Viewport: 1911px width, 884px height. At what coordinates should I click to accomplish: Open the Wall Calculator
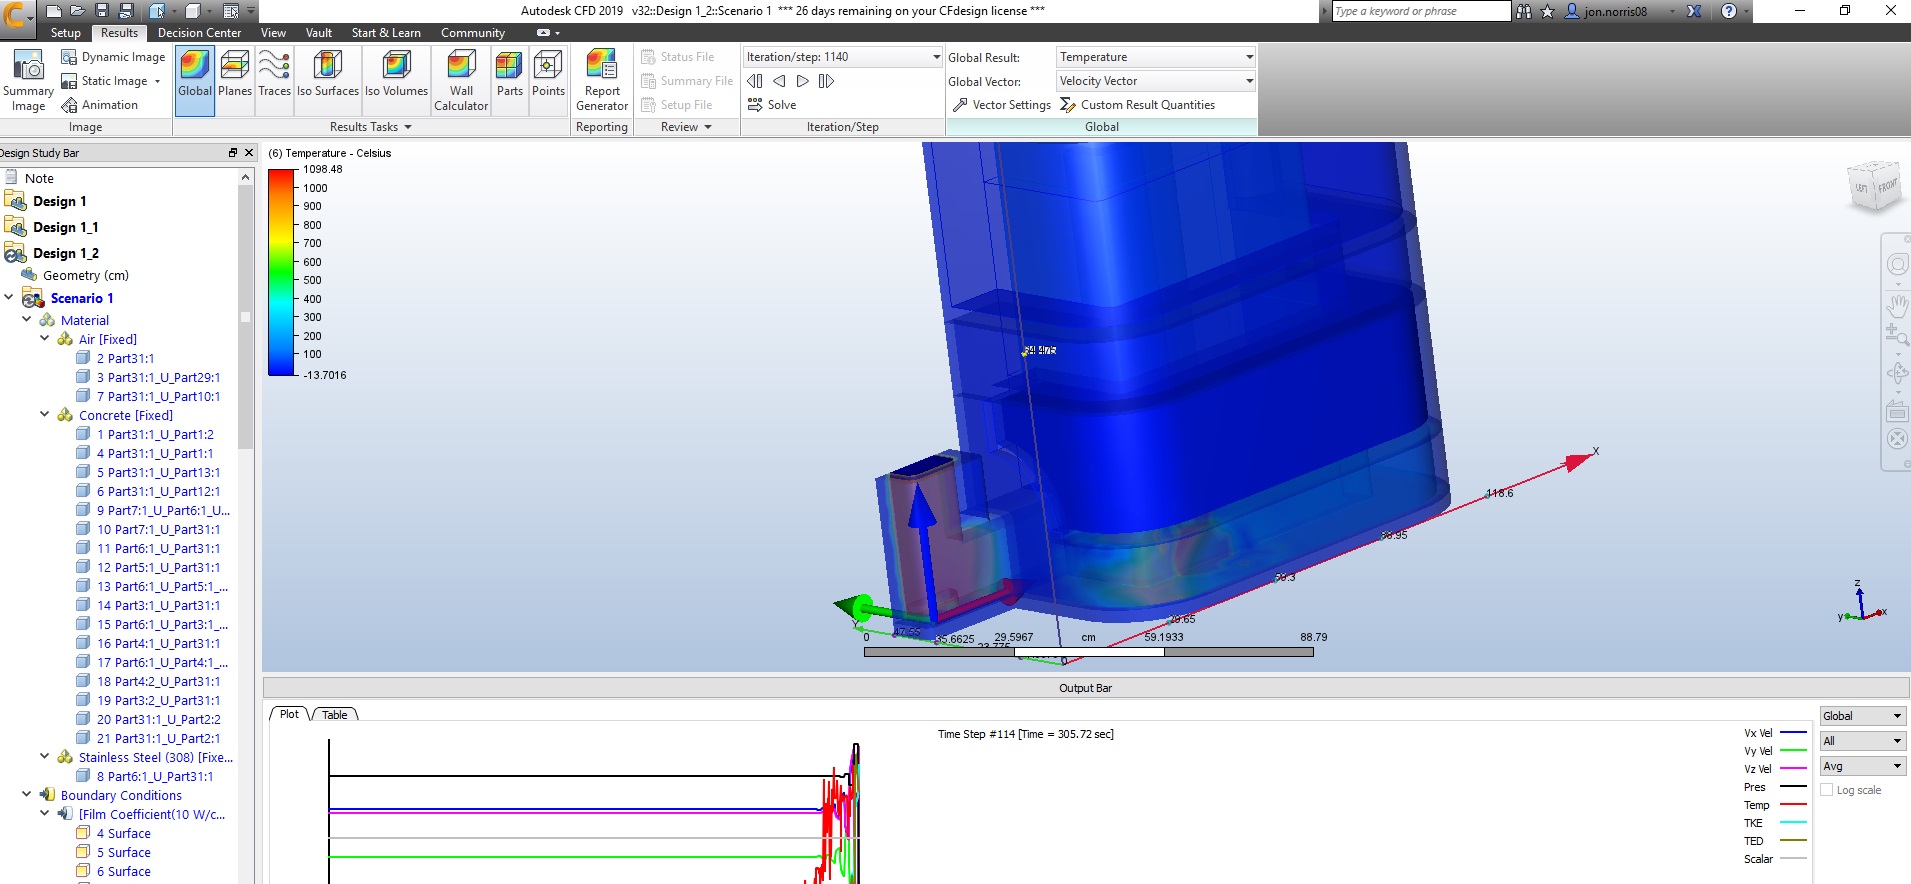click(461, 81)
